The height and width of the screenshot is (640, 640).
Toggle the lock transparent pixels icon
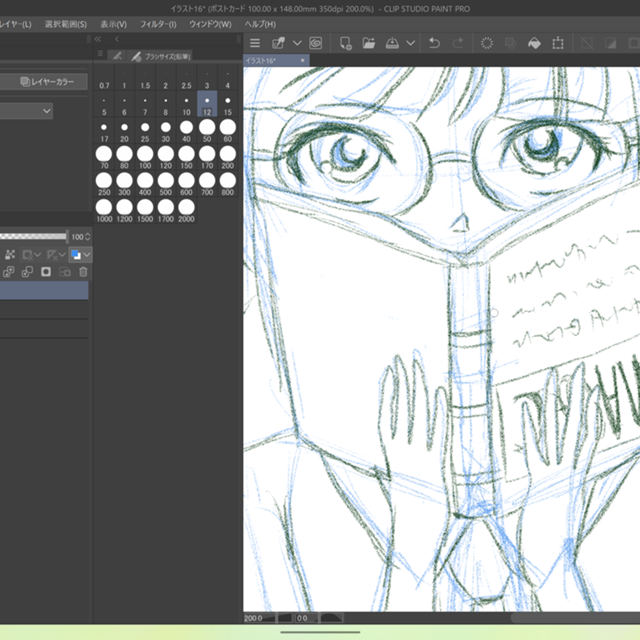[9, 255]
